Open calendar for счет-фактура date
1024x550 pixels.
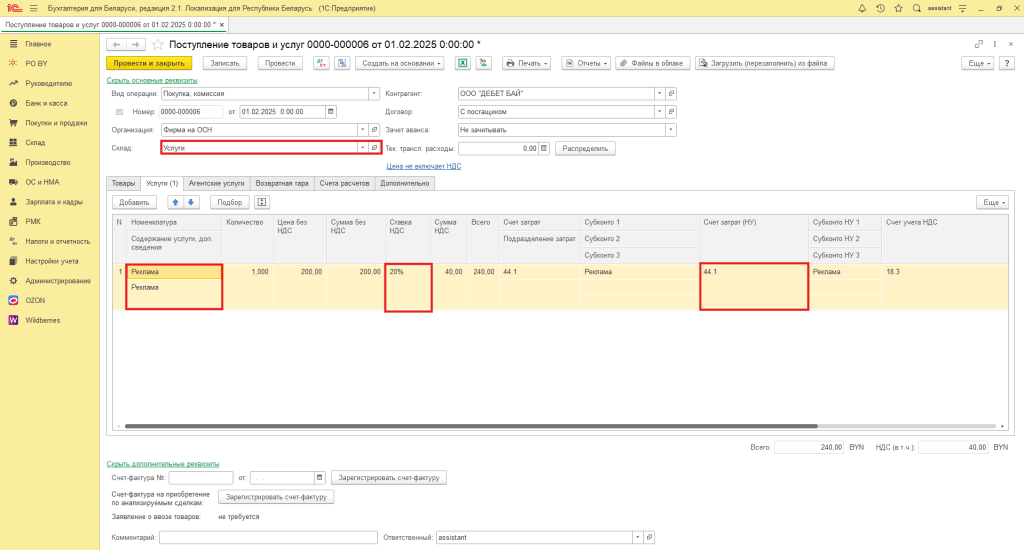tap(319, 477)
